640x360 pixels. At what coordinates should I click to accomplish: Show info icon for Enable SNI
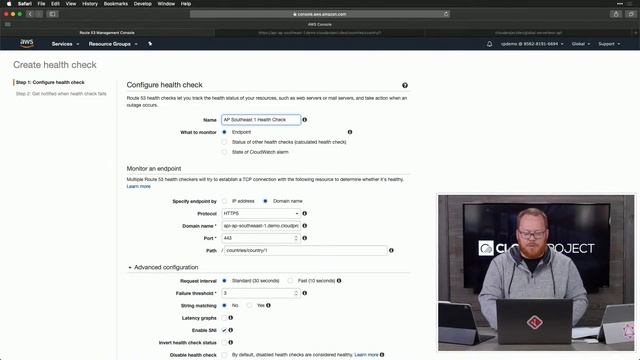click(x=231, y=330)
